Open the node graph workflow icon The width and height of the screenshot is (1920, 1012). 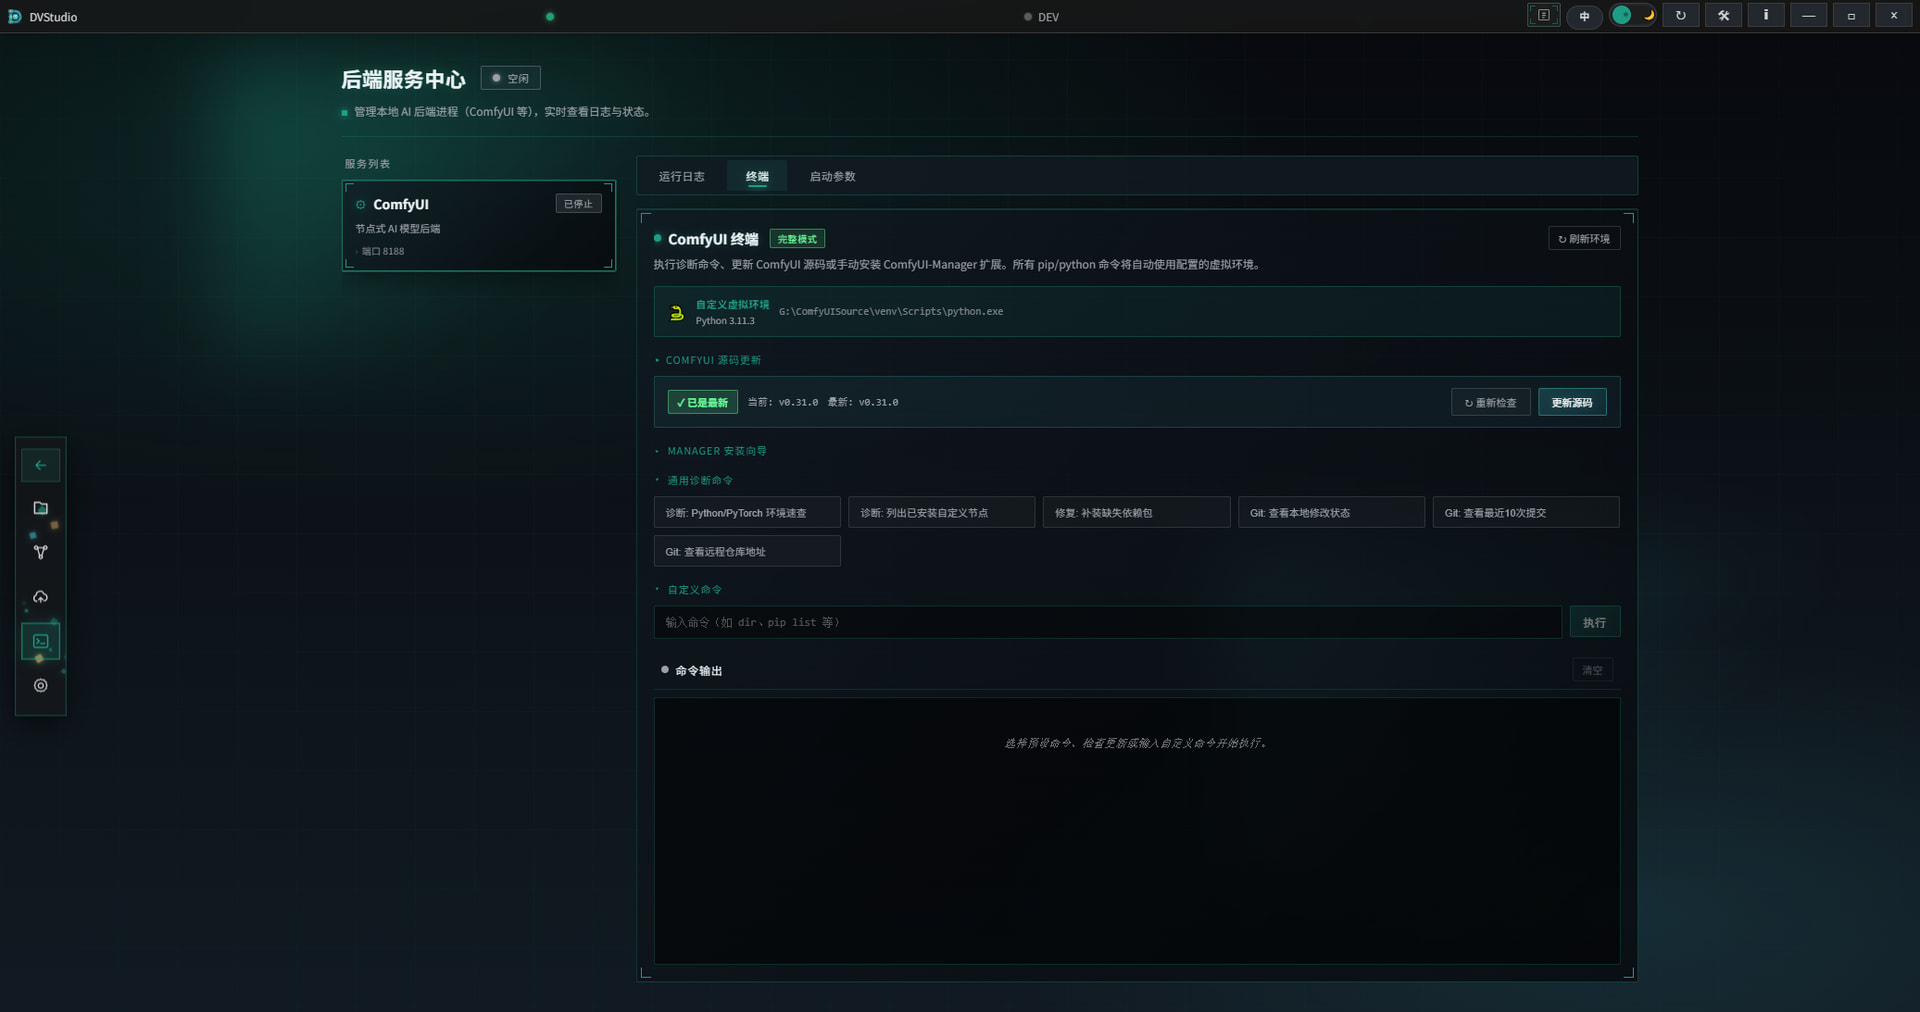[40, 552]
